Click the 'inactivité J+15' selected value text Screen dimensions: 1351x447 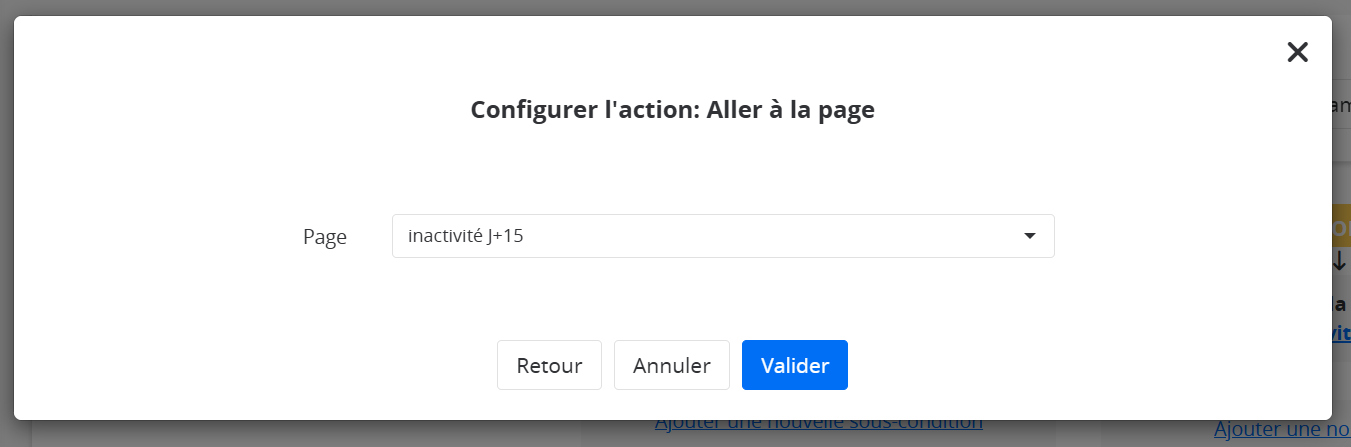click(466, 236)
